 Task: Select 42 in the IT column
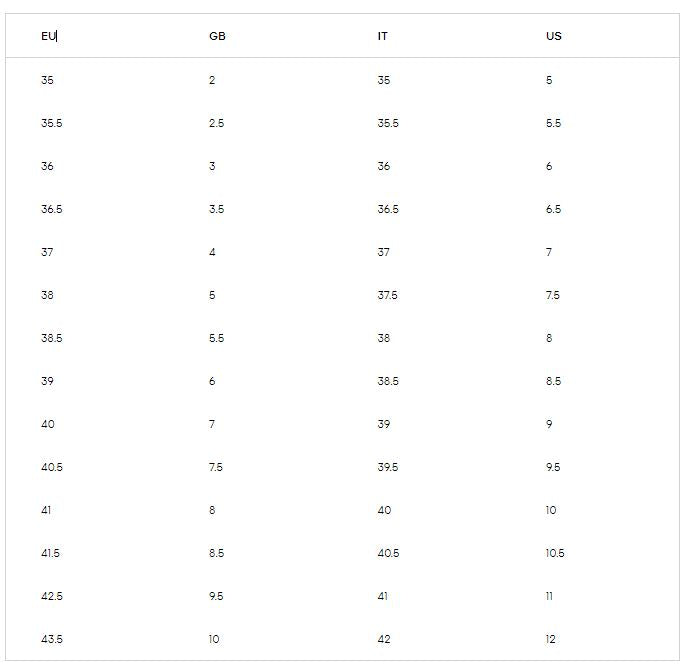pos(384,639)
